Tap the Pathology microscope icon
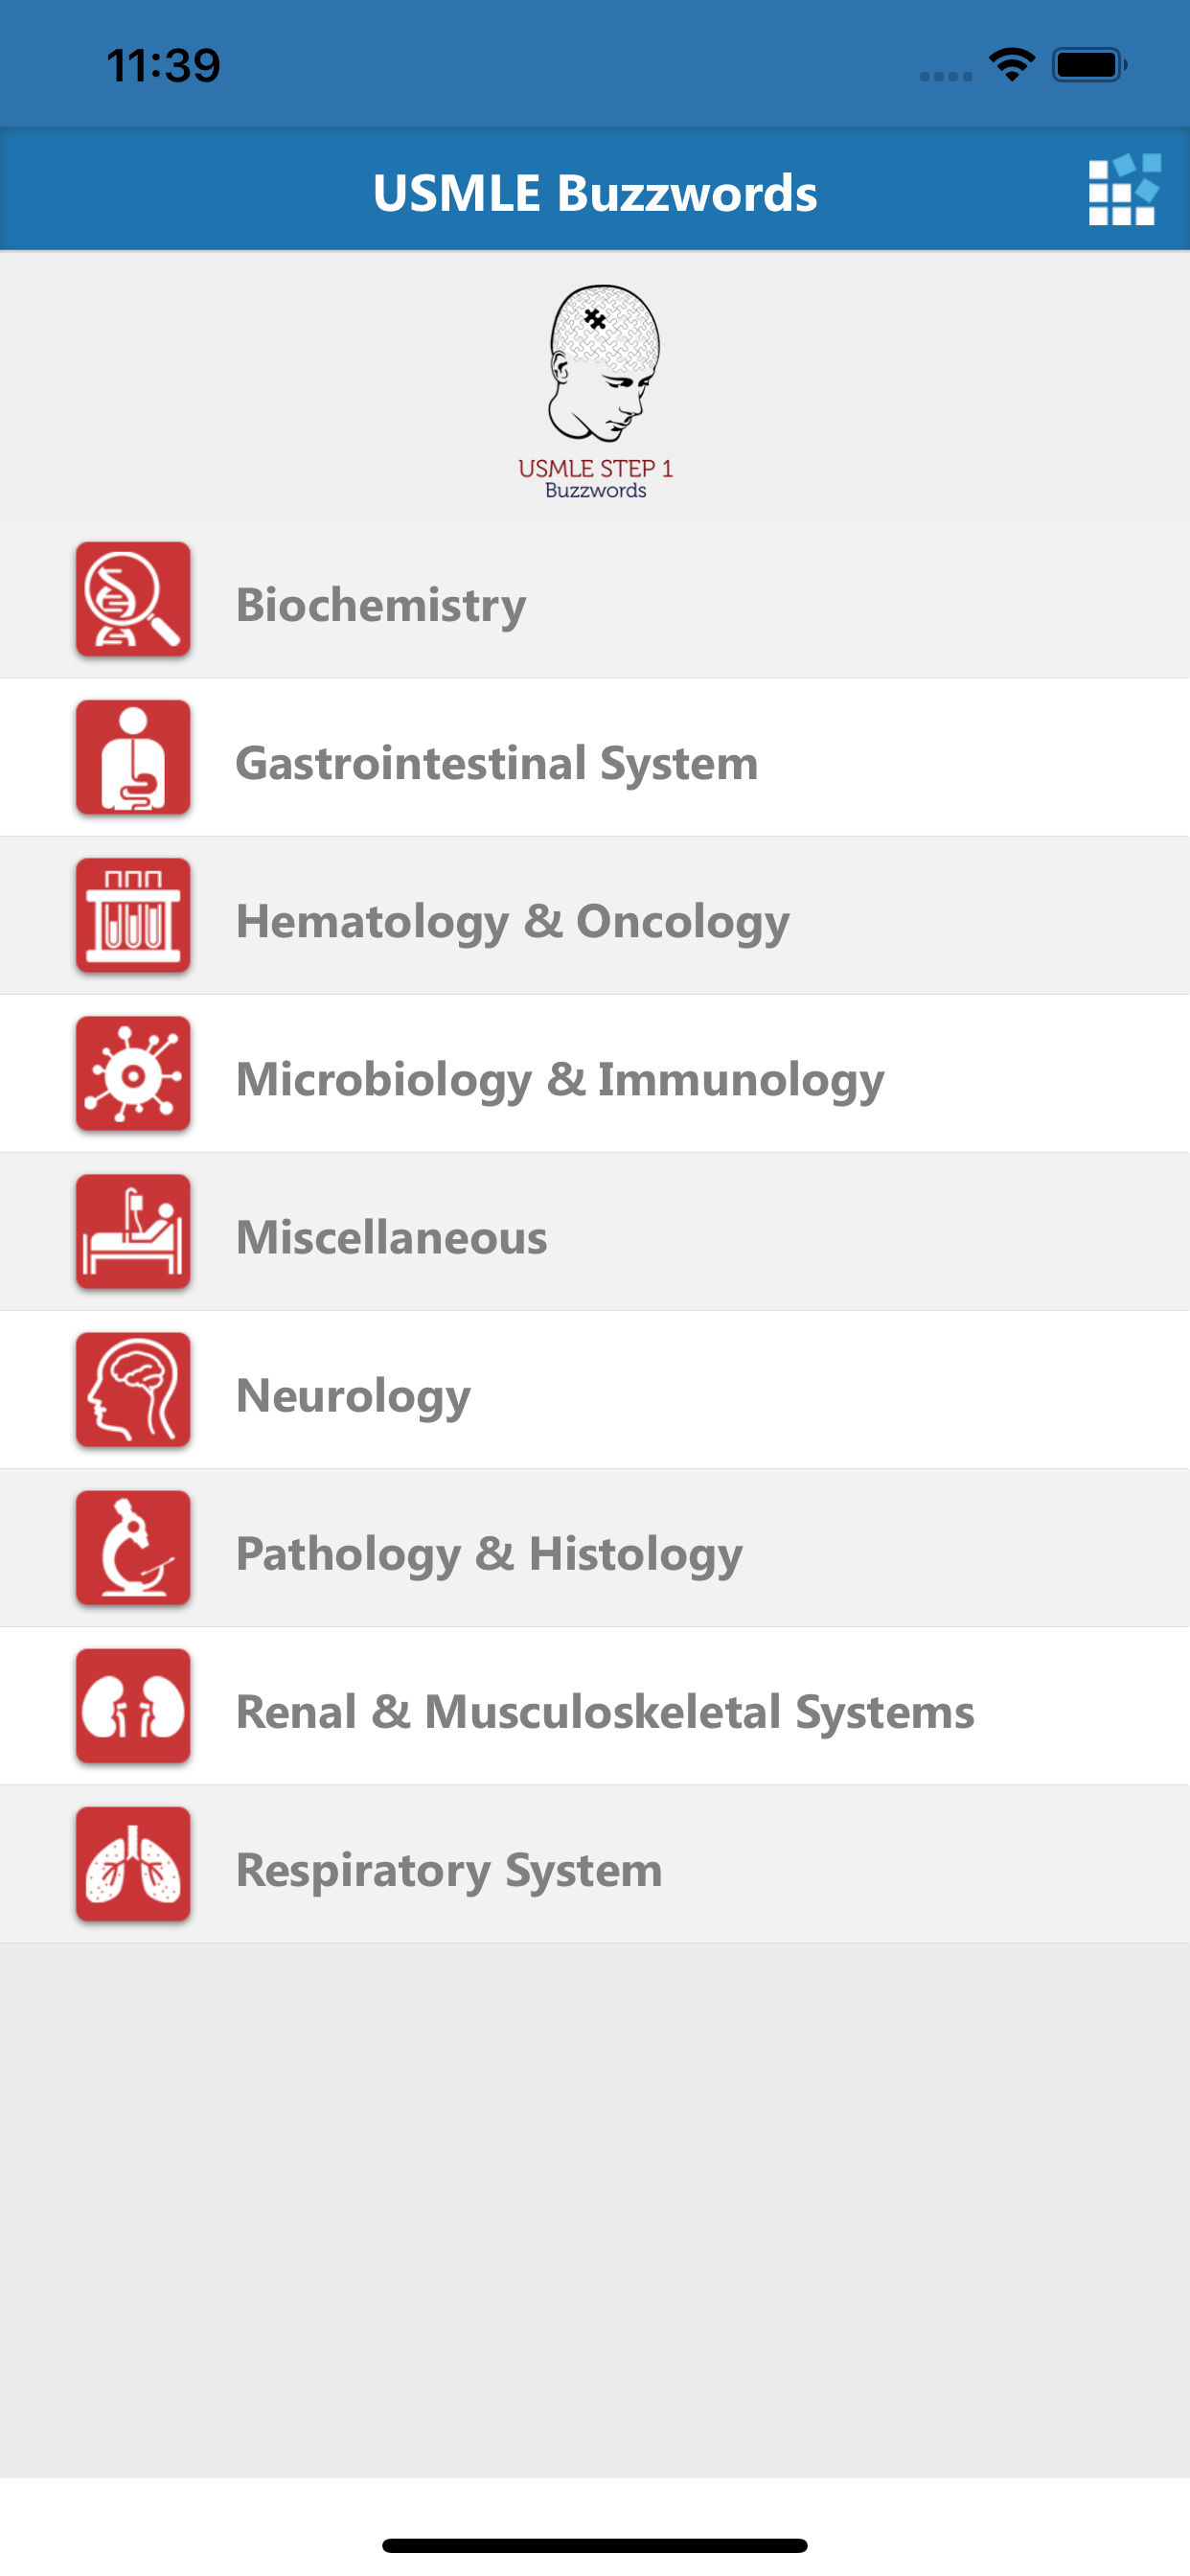Image resolution: width=1190 pixels, height=2576 pixels. tap(133, 1547)
